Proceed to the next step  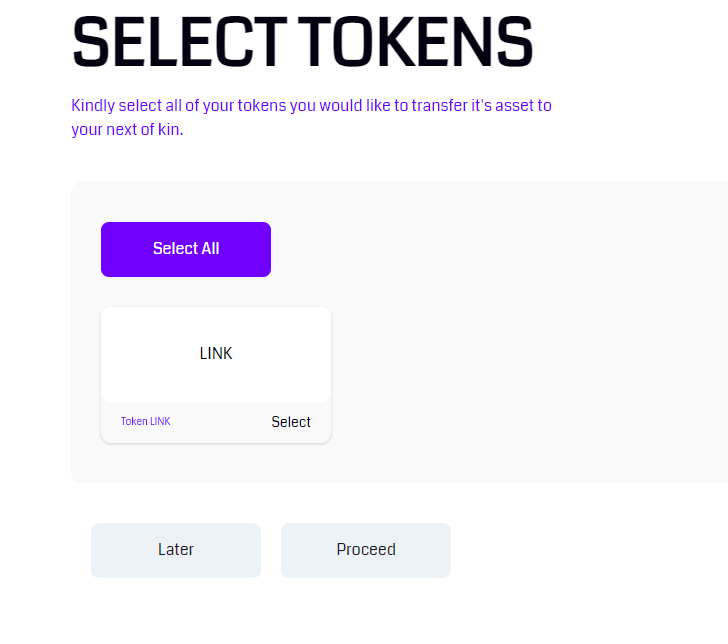click(366, 550)
